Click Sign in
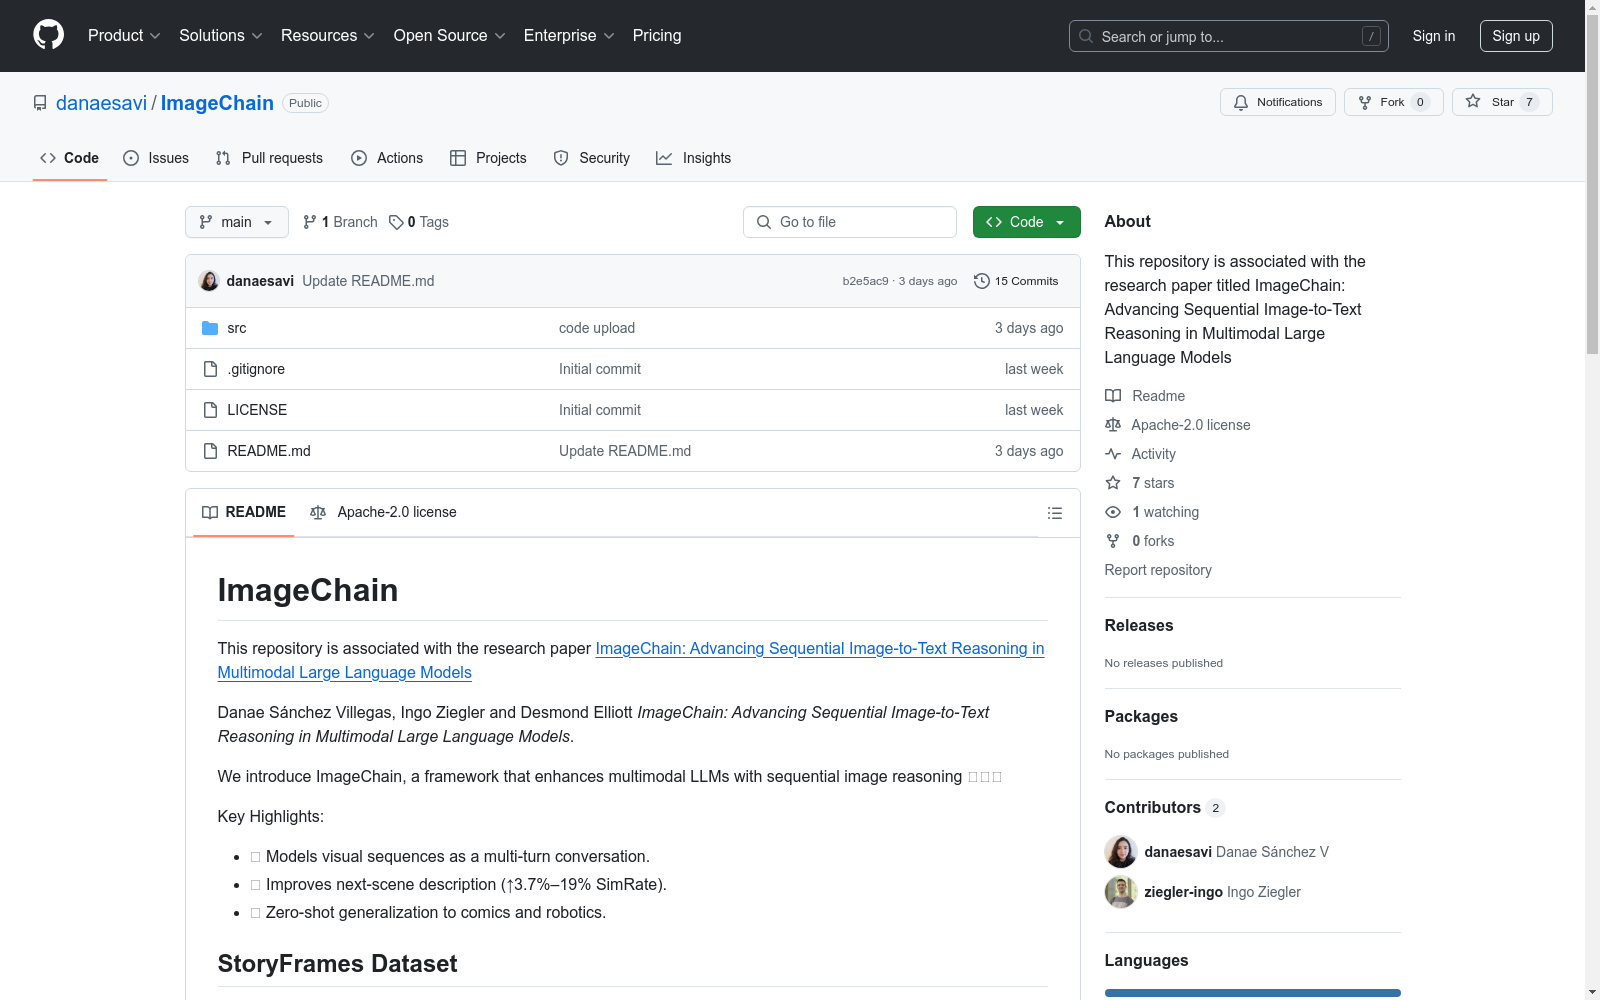 [x=1434, y=36]
